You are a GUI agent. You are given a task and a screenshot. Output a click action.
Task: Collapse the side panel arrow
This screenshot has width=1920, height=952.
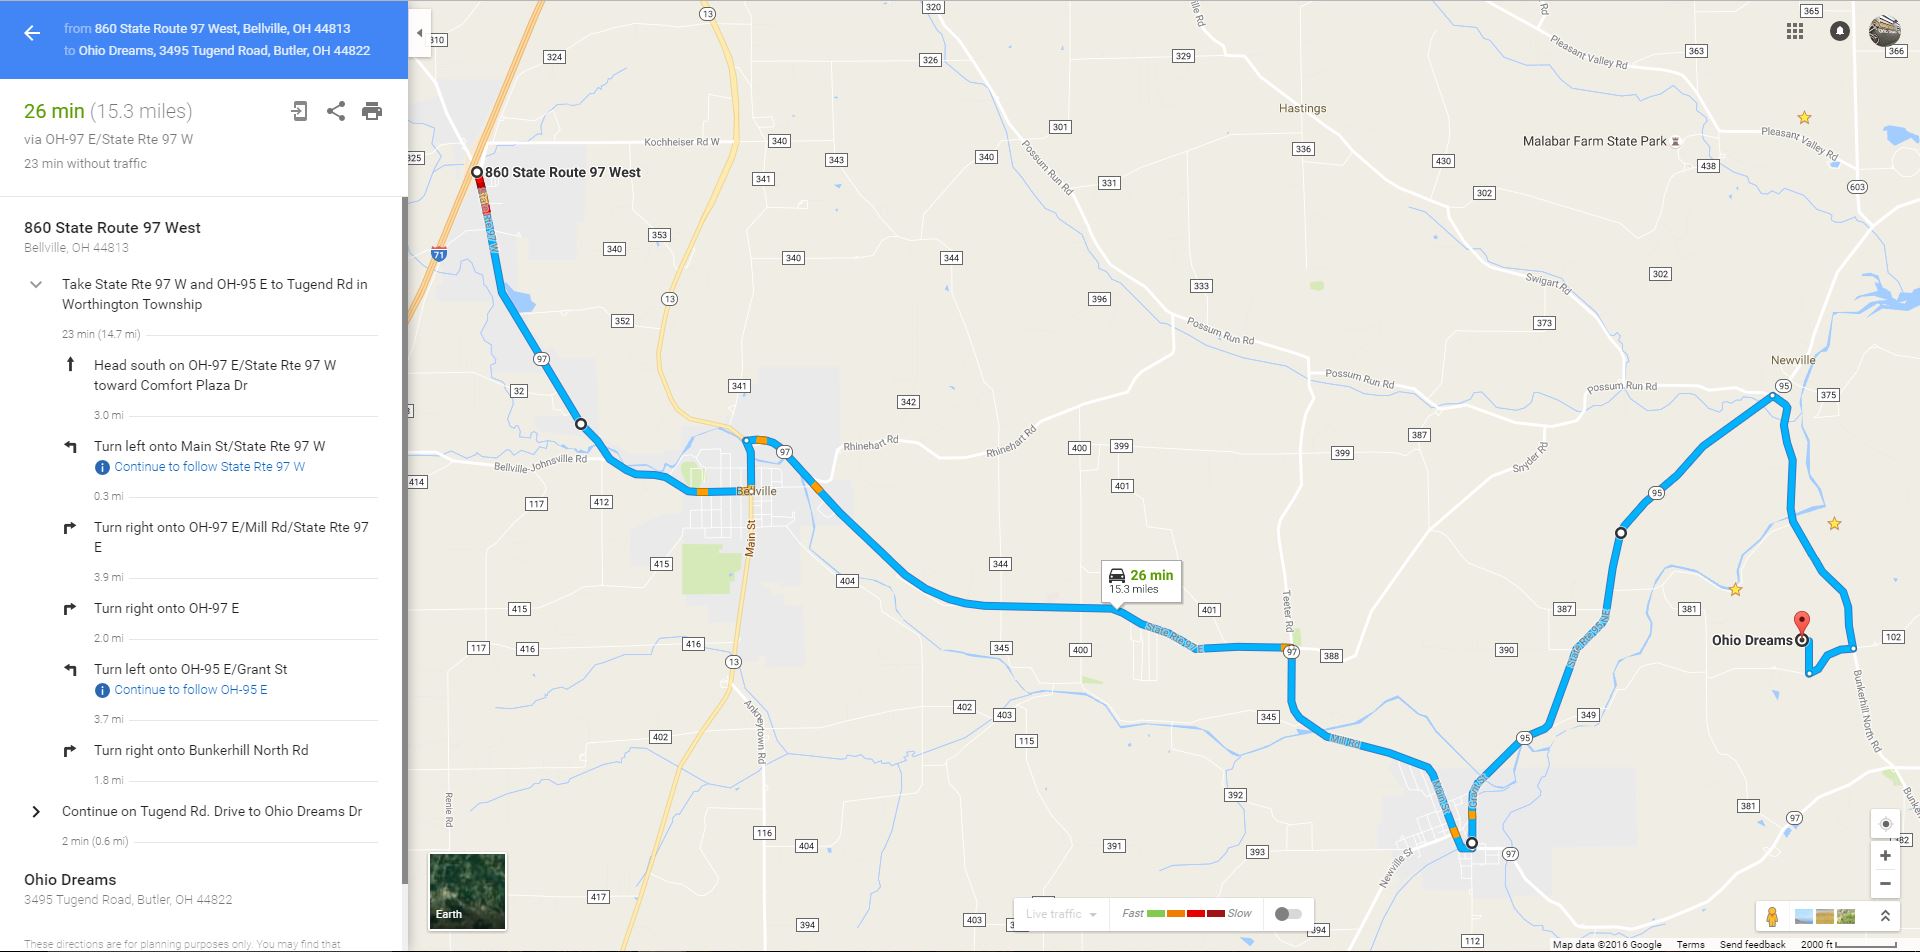[419, 33]
